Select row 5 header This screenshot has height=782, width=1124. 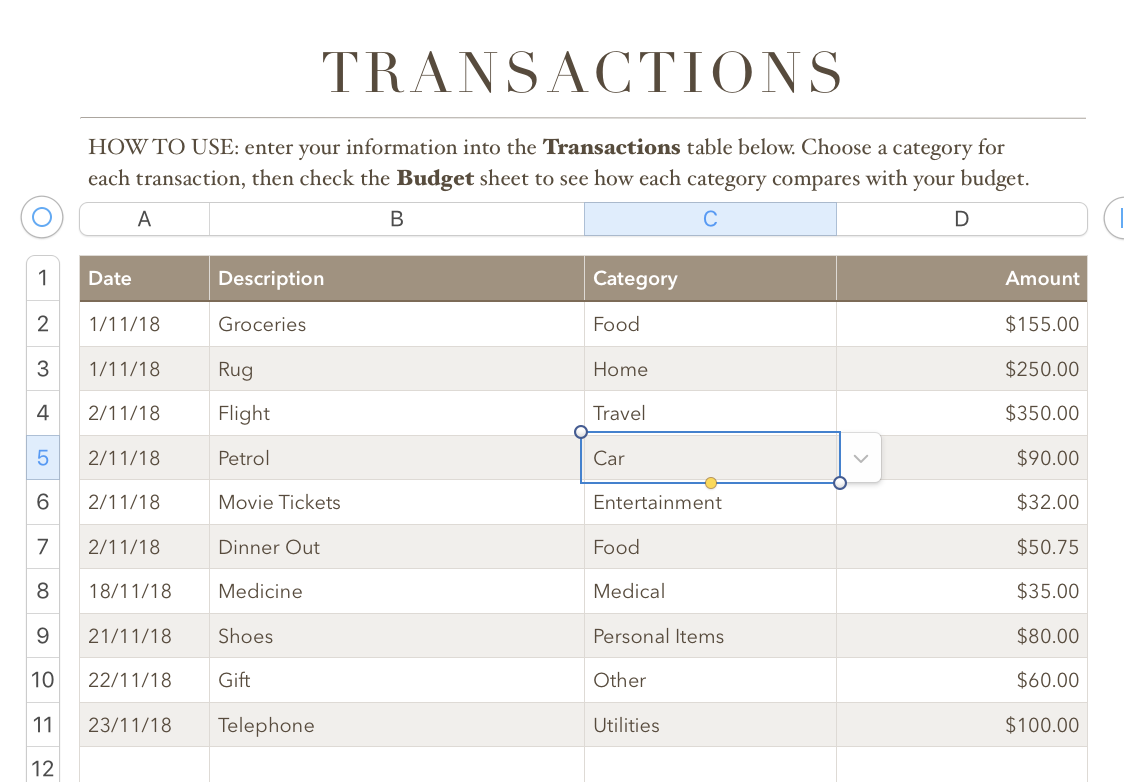[43, 458]
